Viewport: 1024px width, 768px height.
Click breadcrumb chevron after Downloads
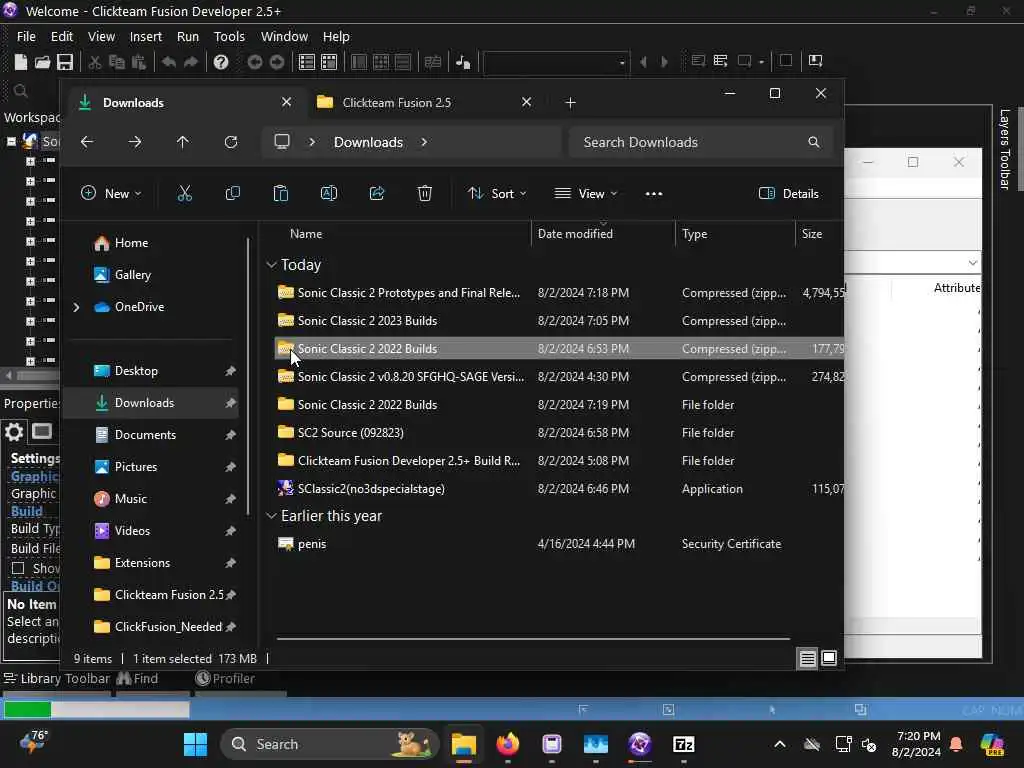pyautogui.click(x=424, y=142)
